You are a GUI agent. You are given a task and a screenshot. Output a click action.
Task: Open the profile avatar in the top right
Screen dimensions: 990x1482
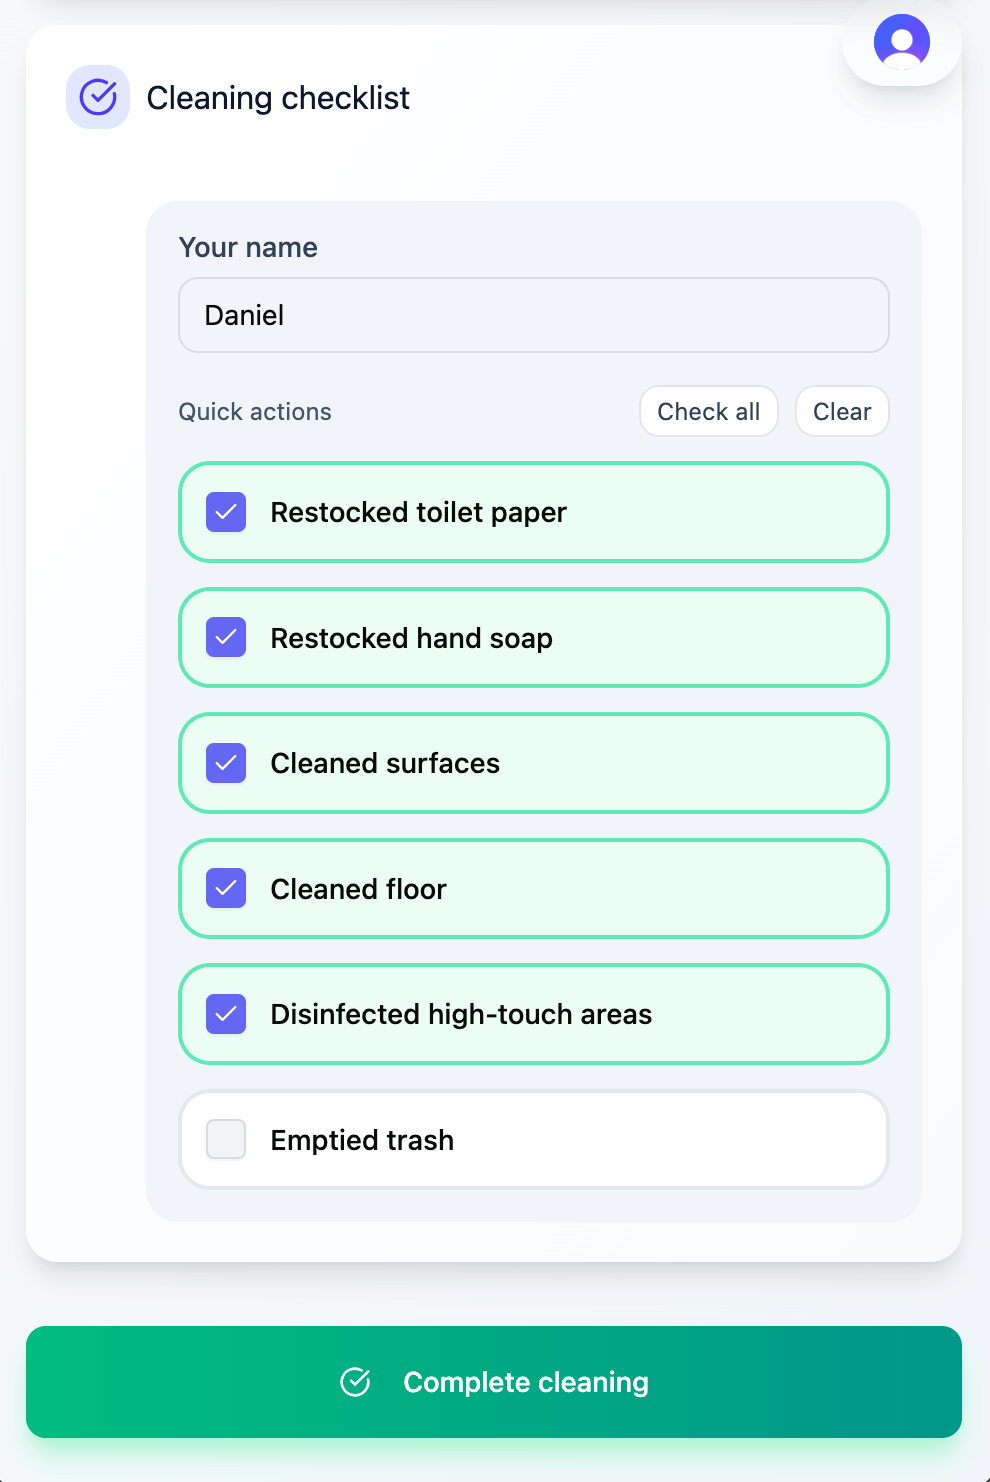[900, 42]
